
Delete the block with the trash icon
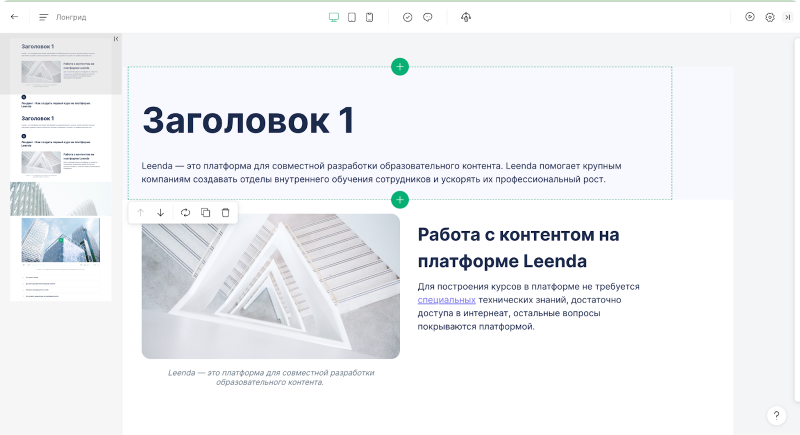point(225,213)
